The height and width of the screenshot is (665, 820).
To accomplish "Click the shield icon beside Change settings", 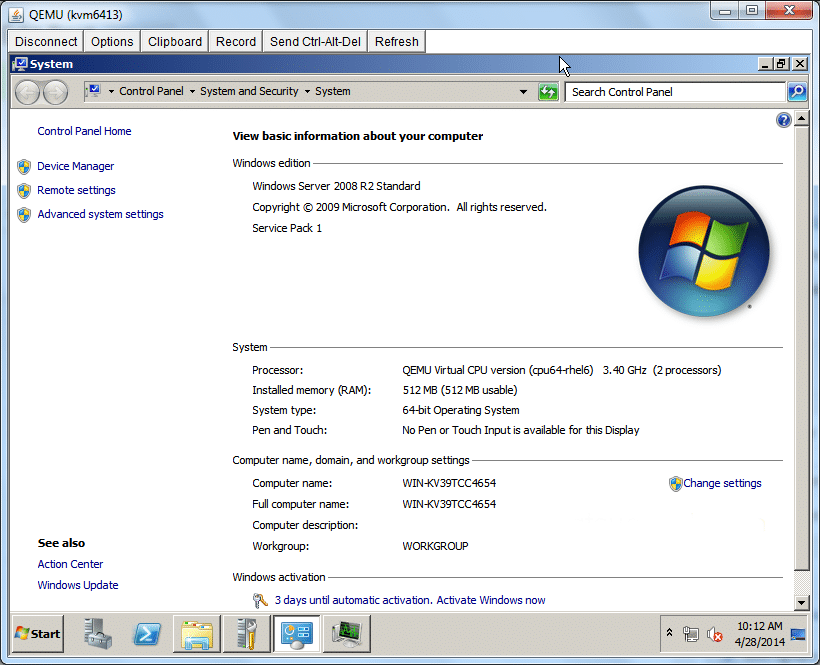I will coord(676,484).
